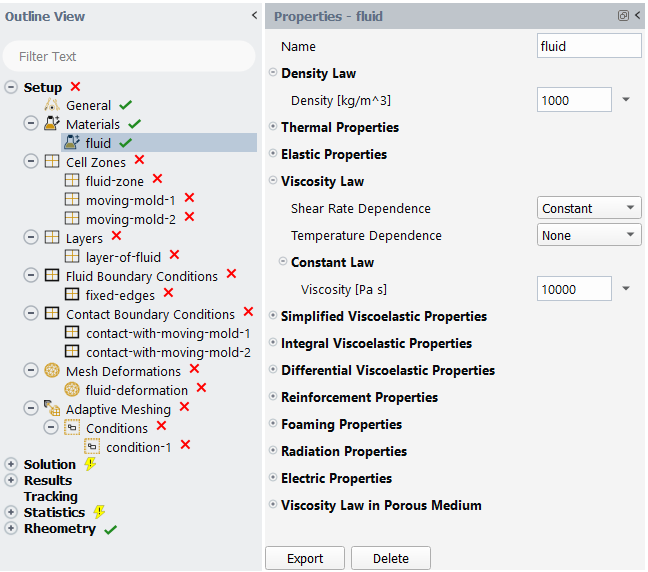The width and height of the screenshot is (648, 572).
Task: Select the layer-of-fluid tree item
Action: pos(123,257)
